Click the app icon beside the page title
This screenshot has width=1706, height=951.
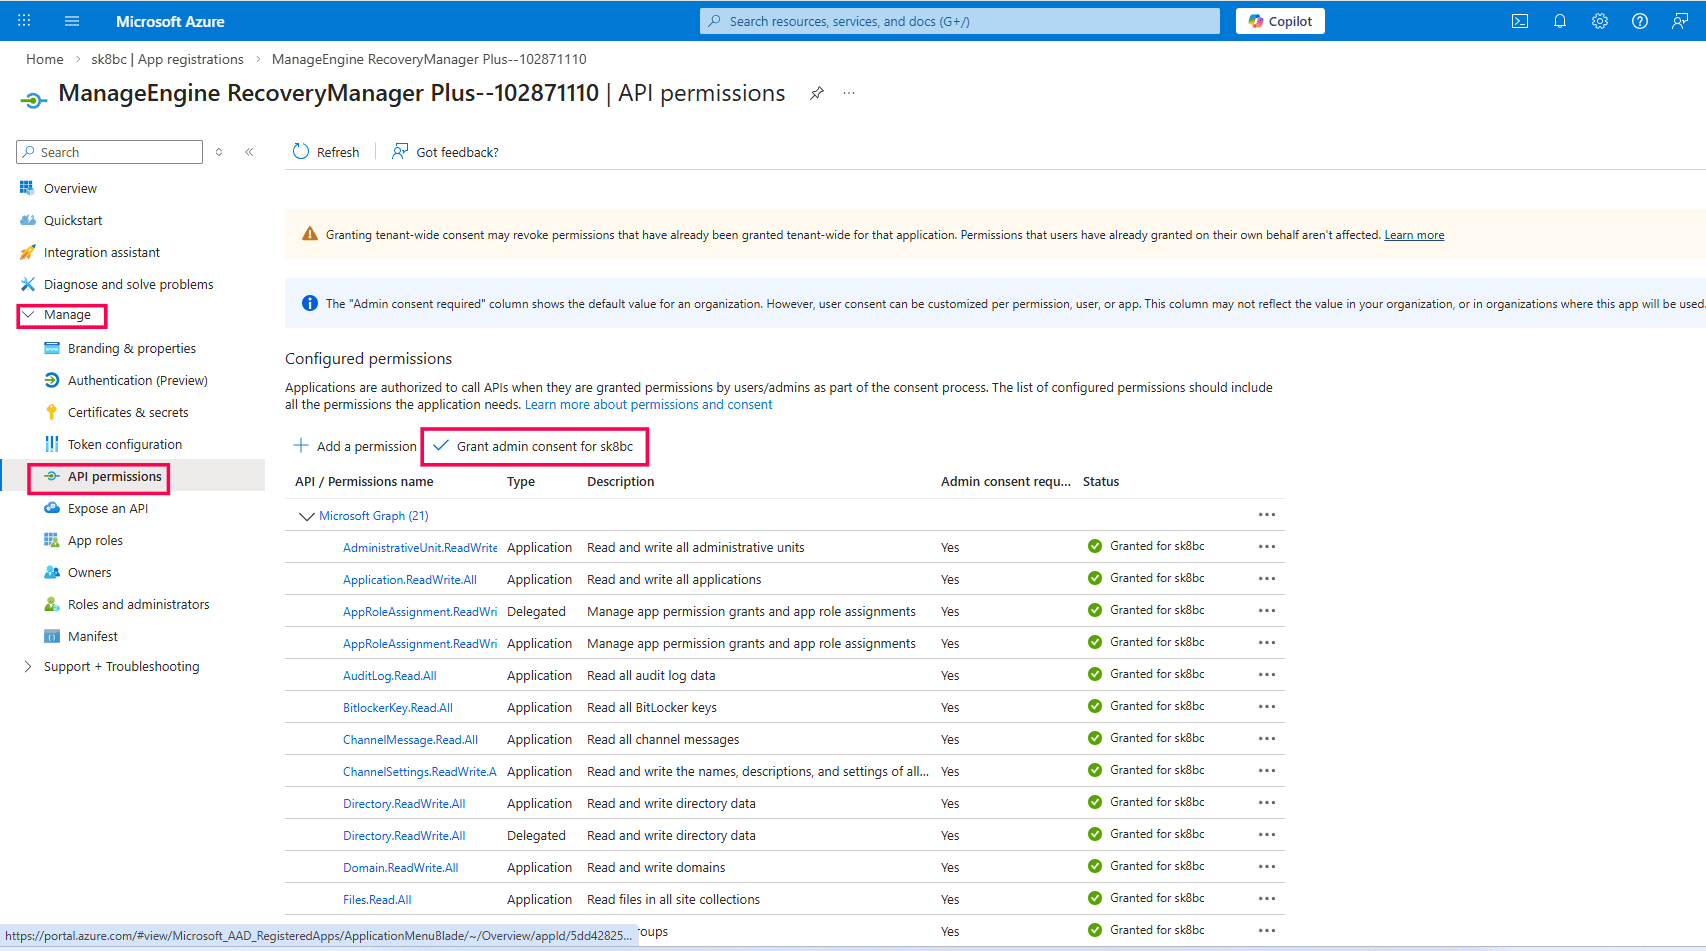tap(34, 99)
